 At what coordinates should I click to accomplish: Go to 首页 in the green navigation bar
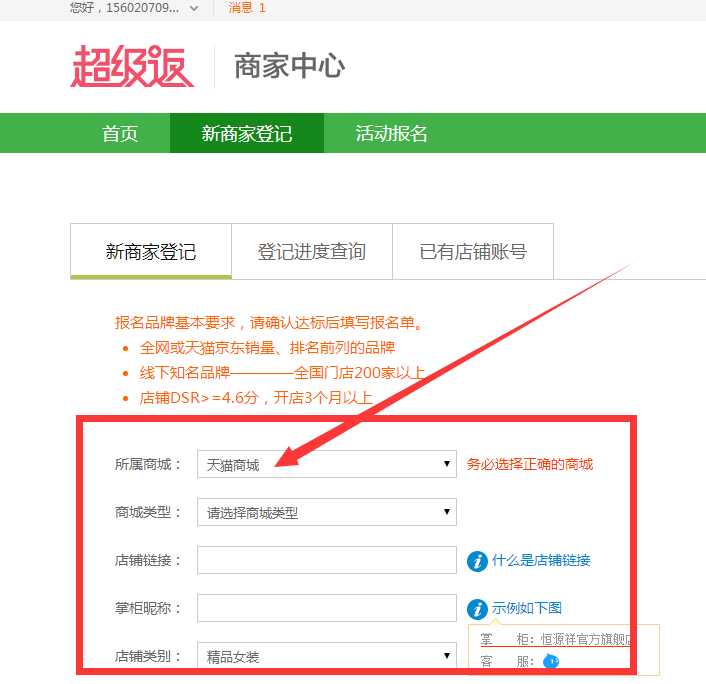120,133
